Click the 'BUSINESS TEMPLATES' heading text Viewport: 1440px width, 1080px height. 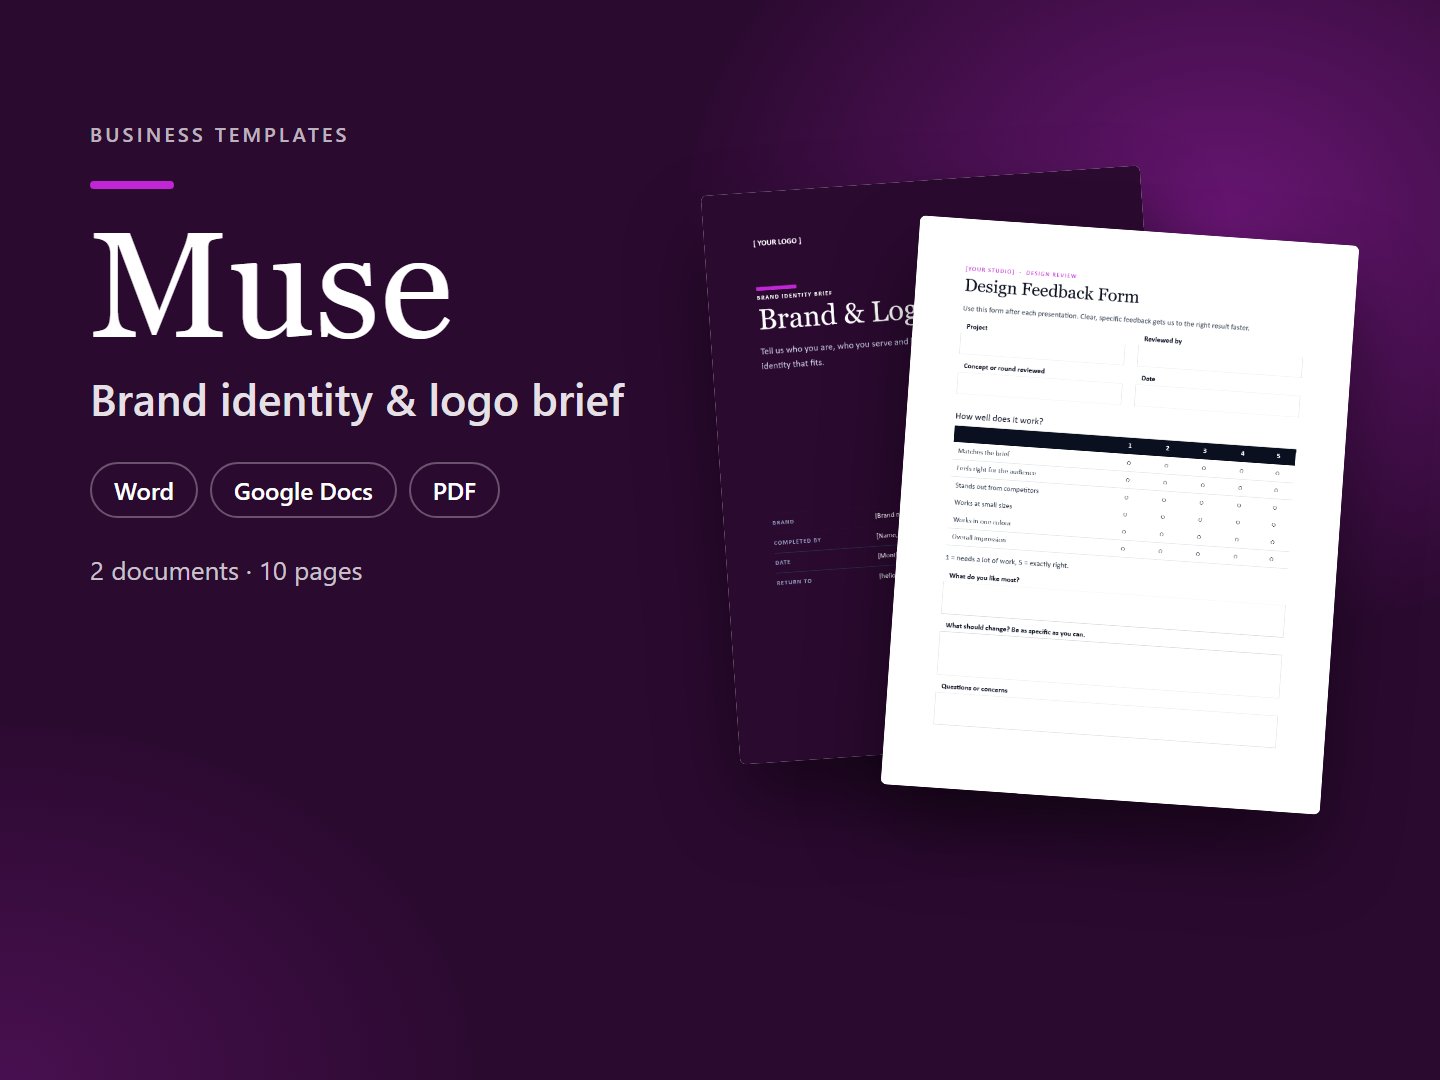219,135
